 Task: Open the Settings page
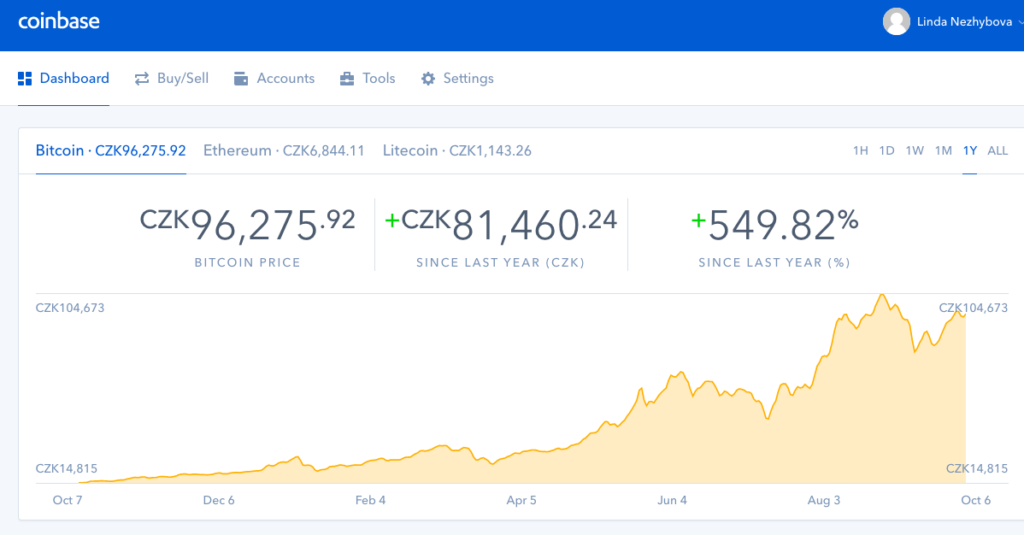(x=457, y=78)
